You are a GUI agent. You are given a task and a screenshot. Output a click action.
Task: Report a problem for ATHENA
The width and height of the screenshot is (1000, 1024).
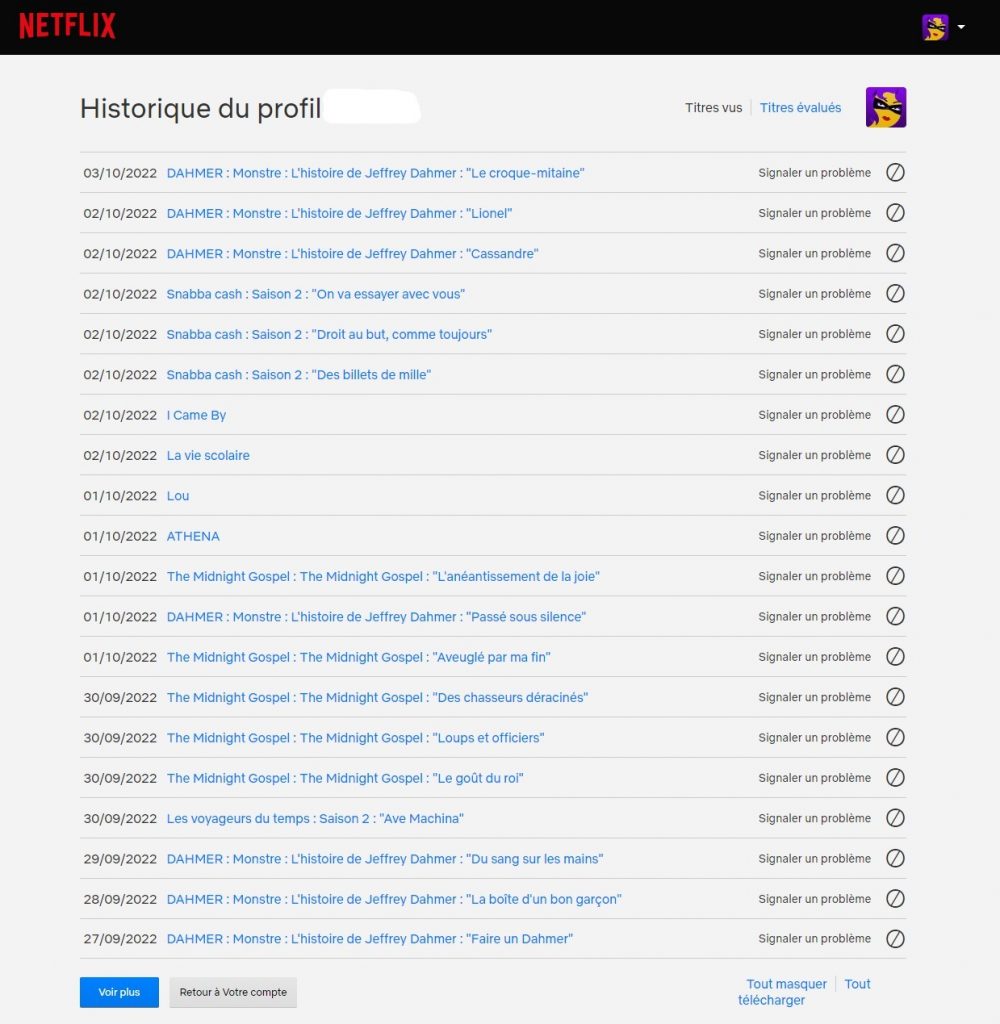click(815, 536)
